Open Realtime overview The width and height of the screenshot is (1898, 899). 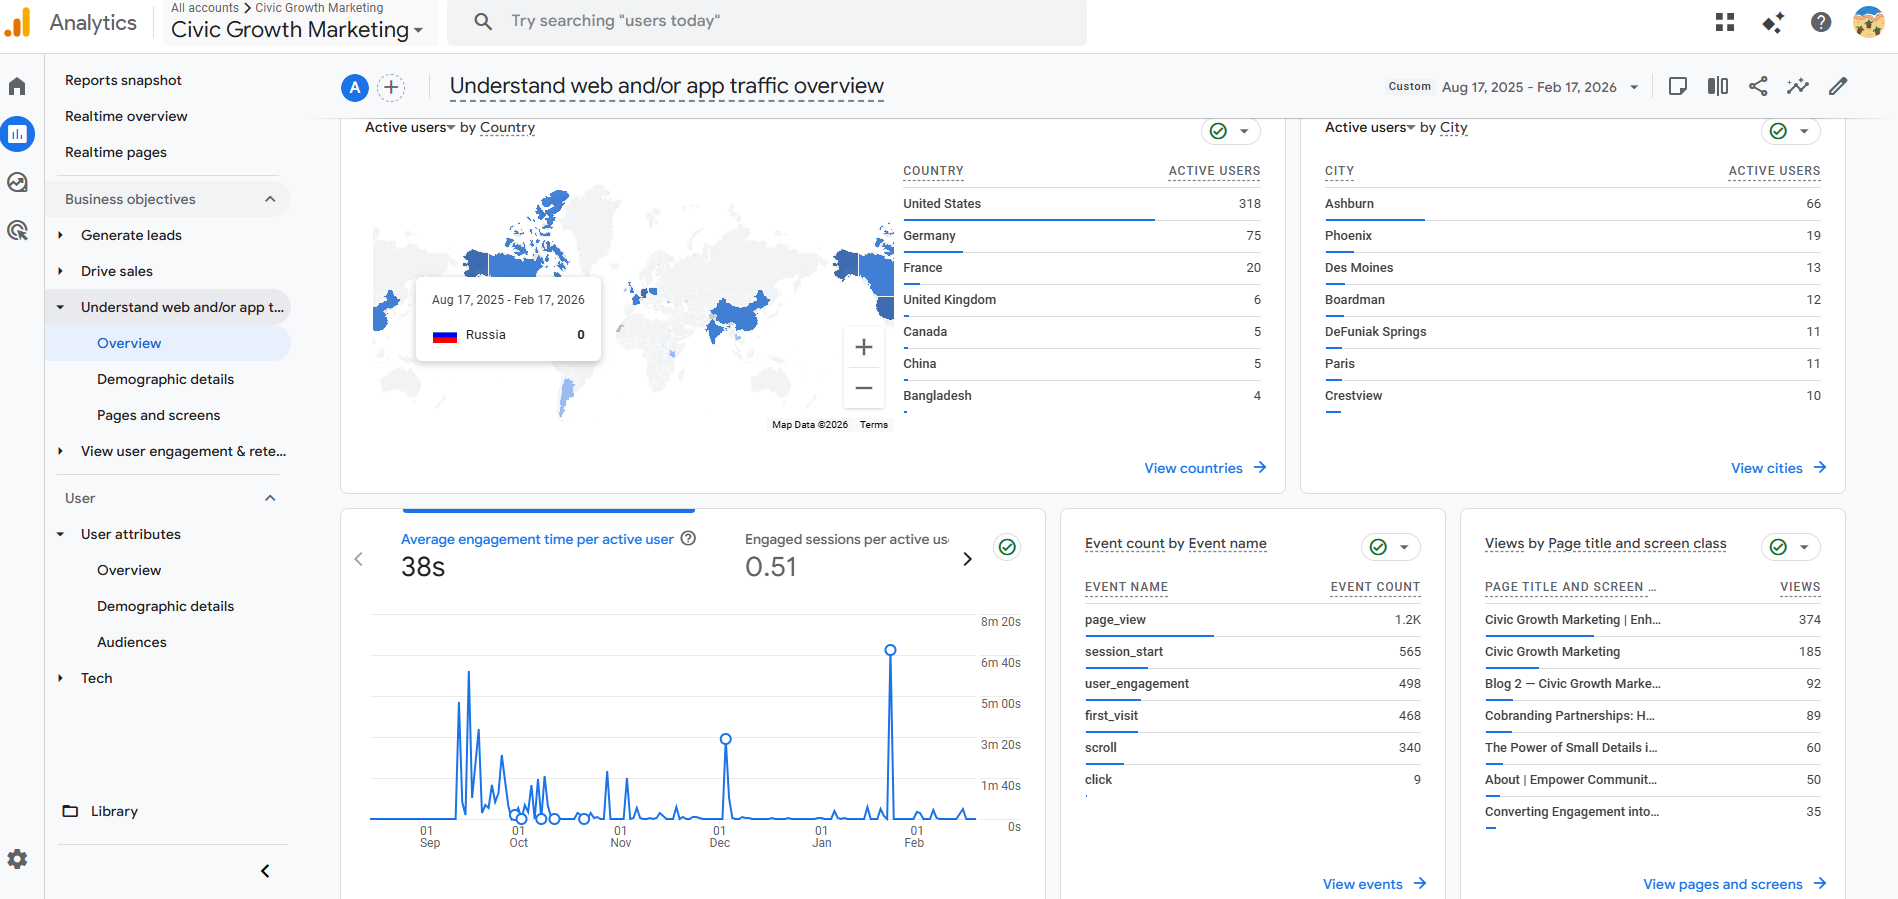point(126,116)
